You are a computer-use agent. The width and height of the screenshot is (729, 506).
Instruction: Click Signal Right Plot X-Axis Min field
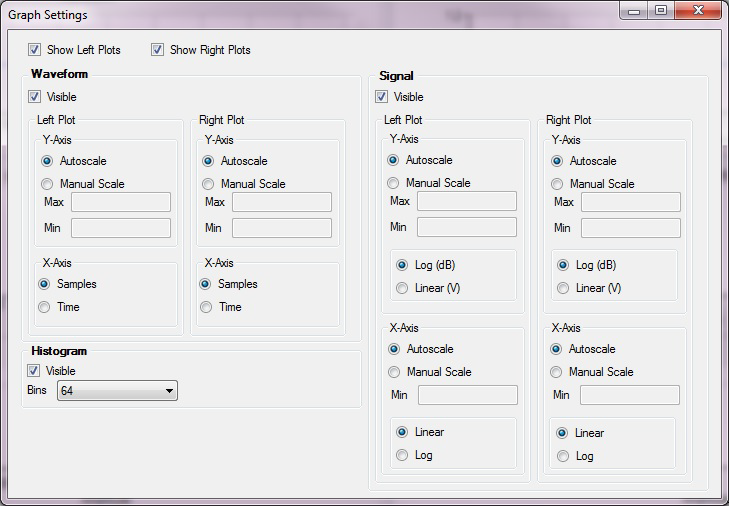(629, 395)
